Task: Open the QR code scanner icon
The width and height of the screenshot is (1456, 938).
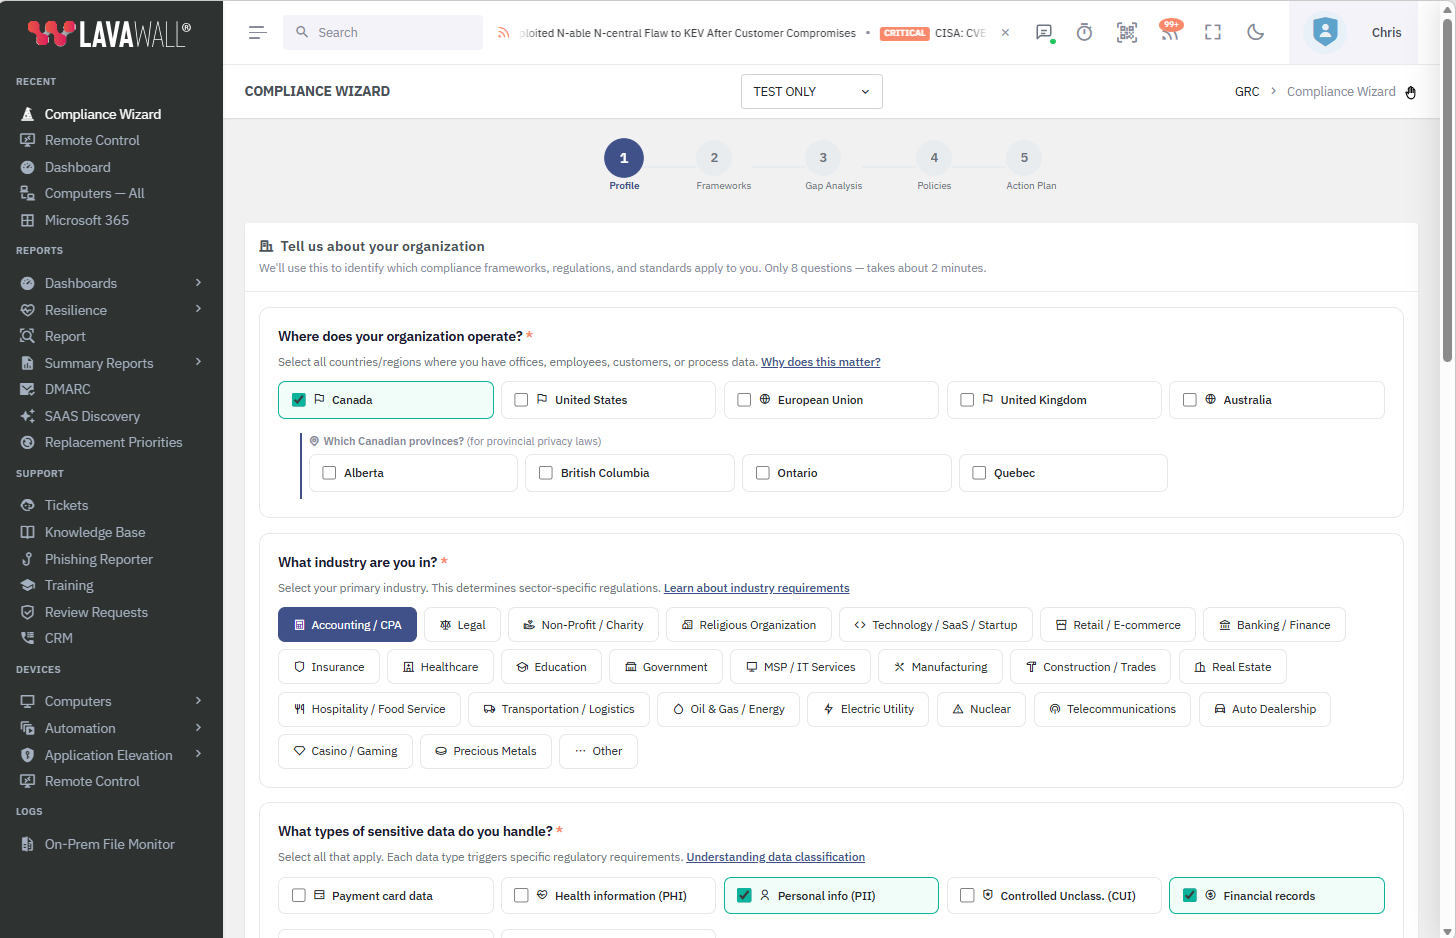Action: click(x=1127, y=33)
